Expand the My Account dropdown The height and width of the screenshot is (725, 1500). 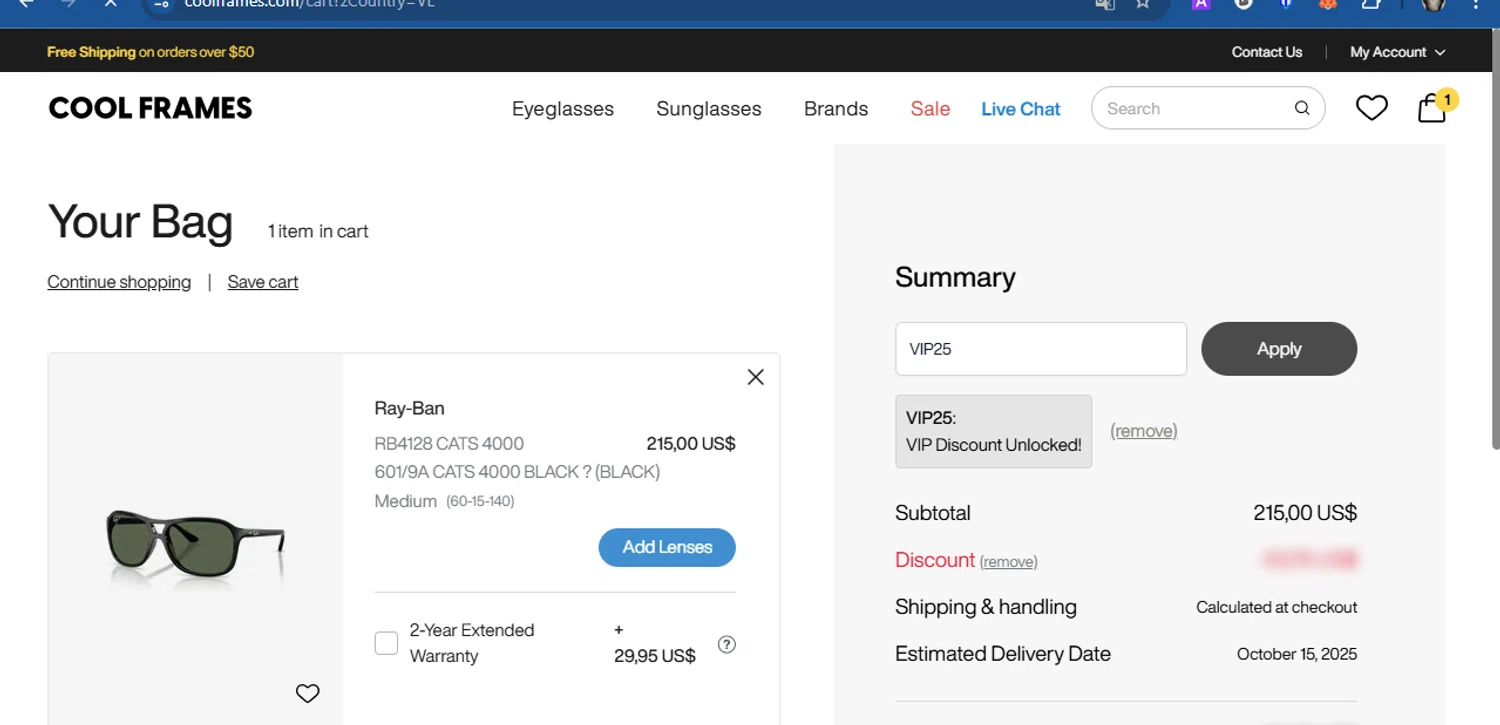point(1397,52)
